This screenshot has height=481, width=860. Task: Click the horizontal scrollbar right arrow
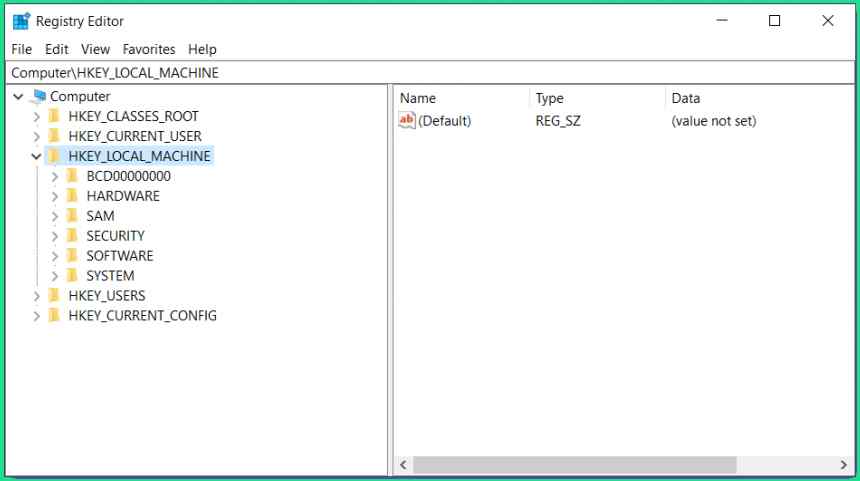tap(844, 465)
